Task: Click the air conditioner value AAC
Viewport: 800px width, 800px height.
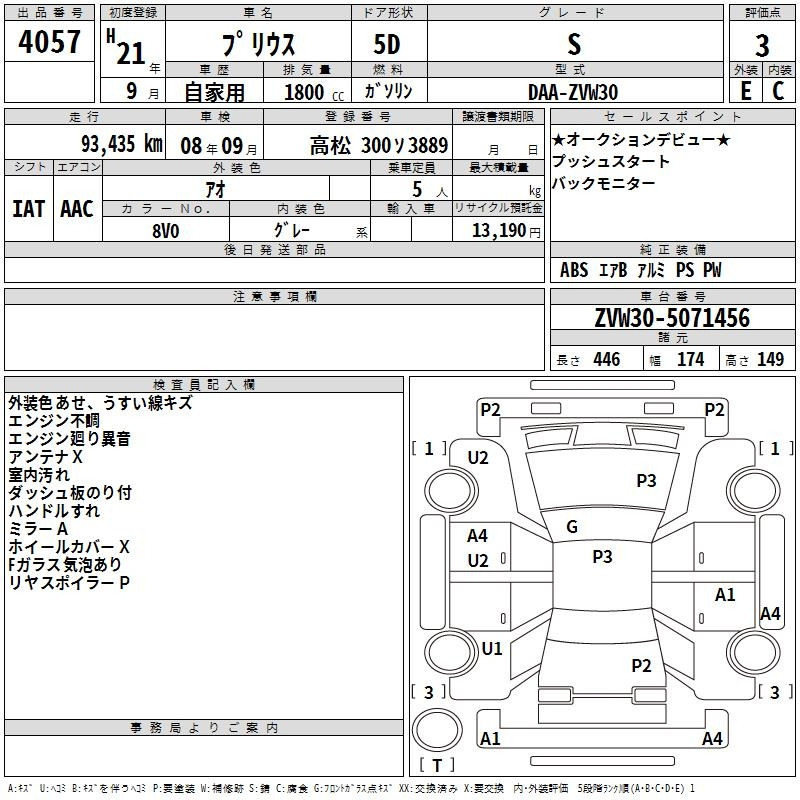Action: pos(77,209)
